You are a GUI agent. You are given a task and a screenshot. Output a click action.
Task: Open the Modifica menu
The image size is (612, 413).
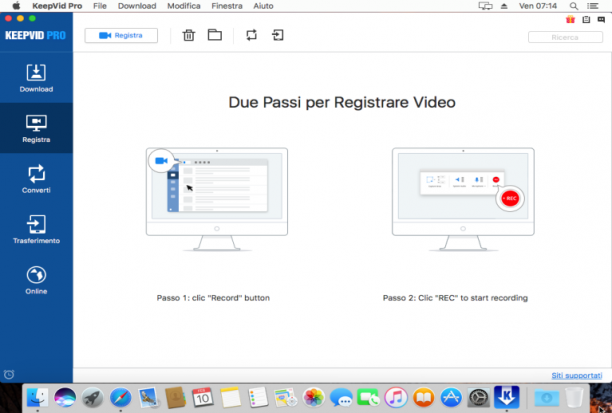[184, 6]
